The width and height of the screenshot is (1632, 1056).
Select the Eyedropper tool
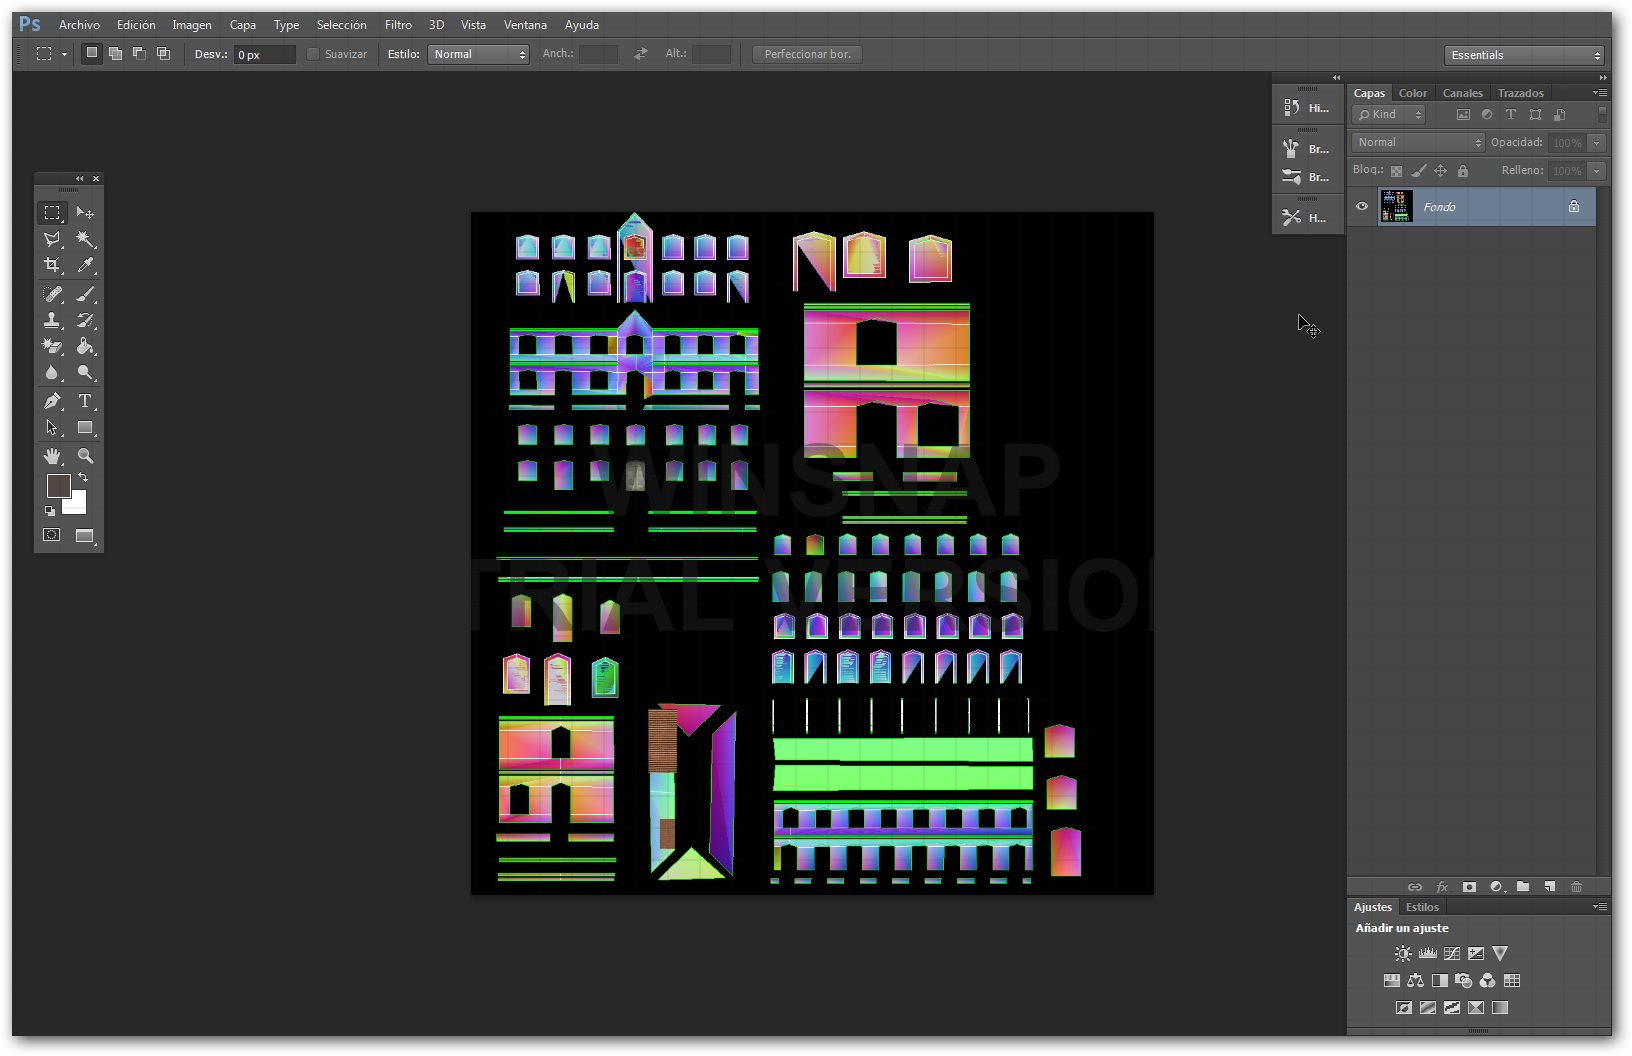pos(85,265)
